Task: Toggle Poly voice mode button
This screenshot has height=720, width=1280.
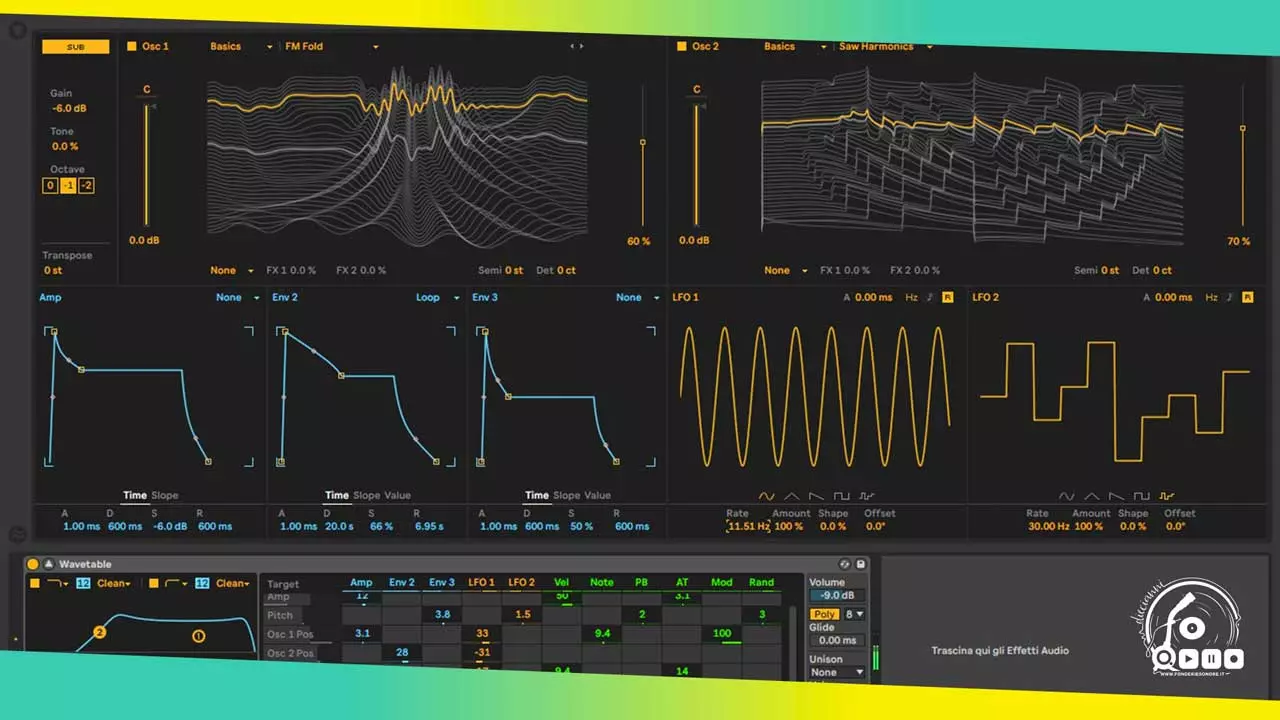Action: click(x=824, y=614)
